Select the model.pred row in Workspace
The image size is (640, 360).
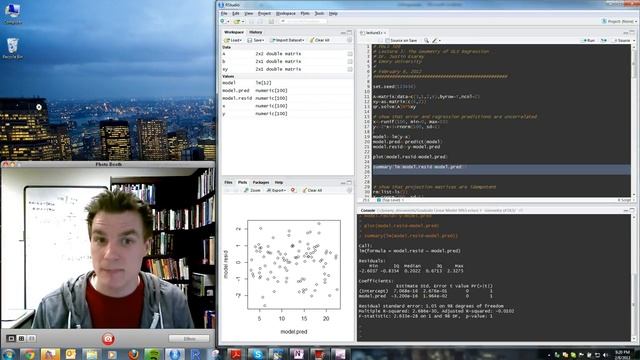[287, 91]
